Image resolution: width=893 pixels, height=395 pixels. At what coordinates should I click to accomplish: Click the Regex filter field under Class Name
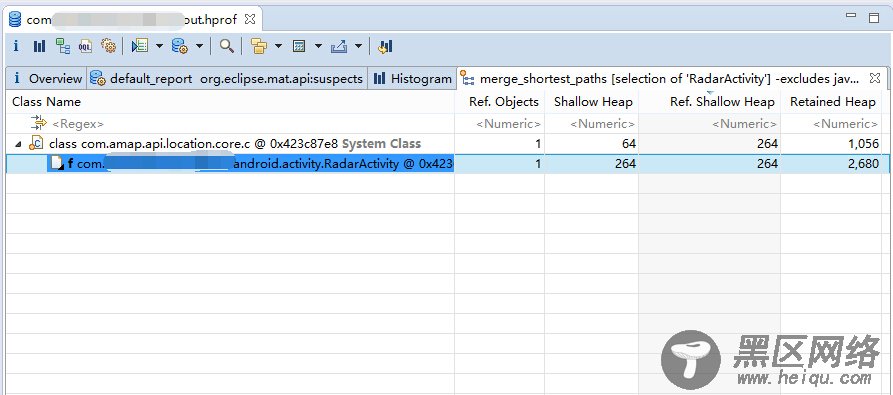click(x=230, y=123)
